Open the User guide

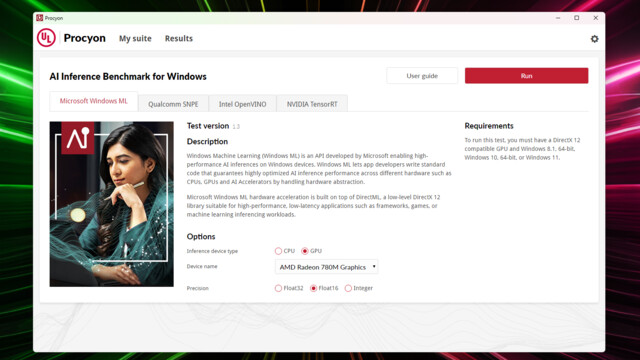click(422, 76)
